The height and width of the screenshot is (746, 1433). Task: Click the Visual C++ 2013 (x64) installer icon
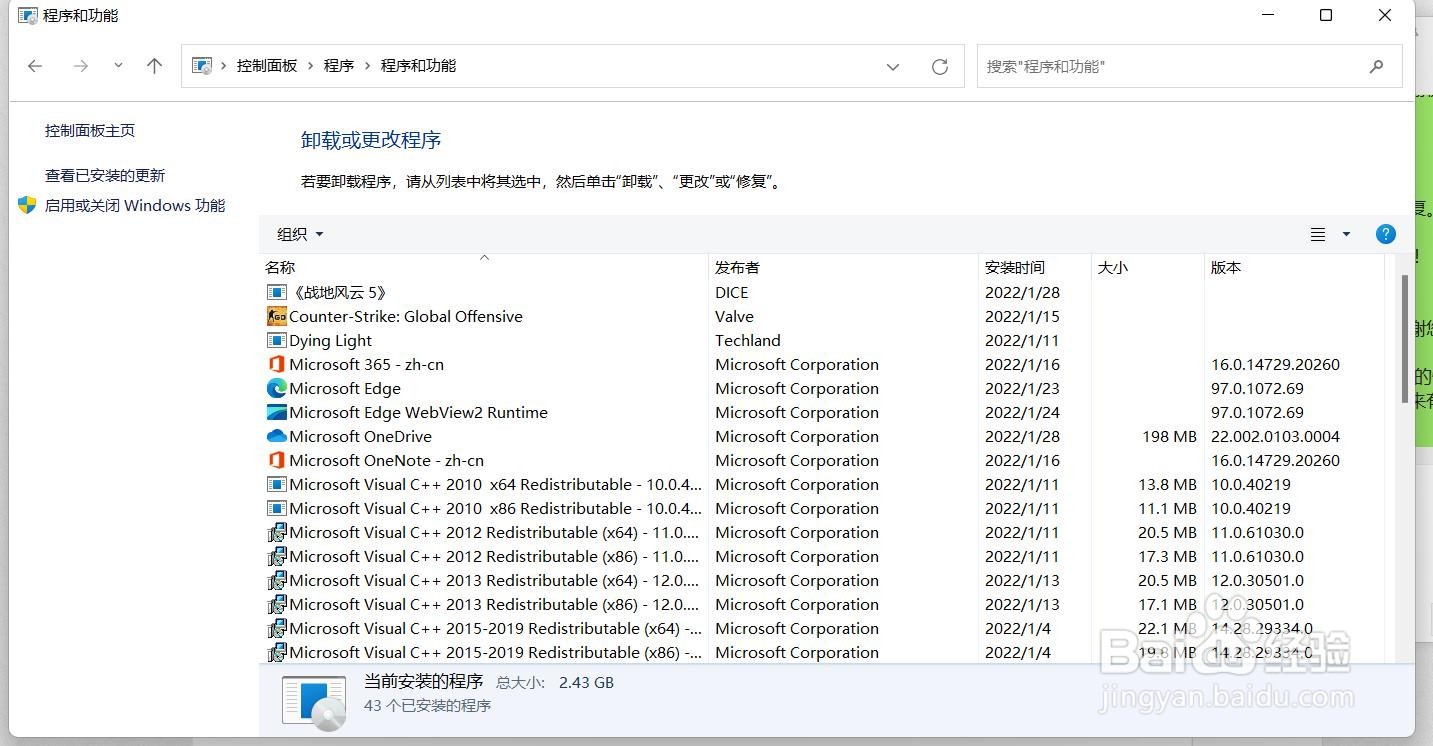(277, 581)
